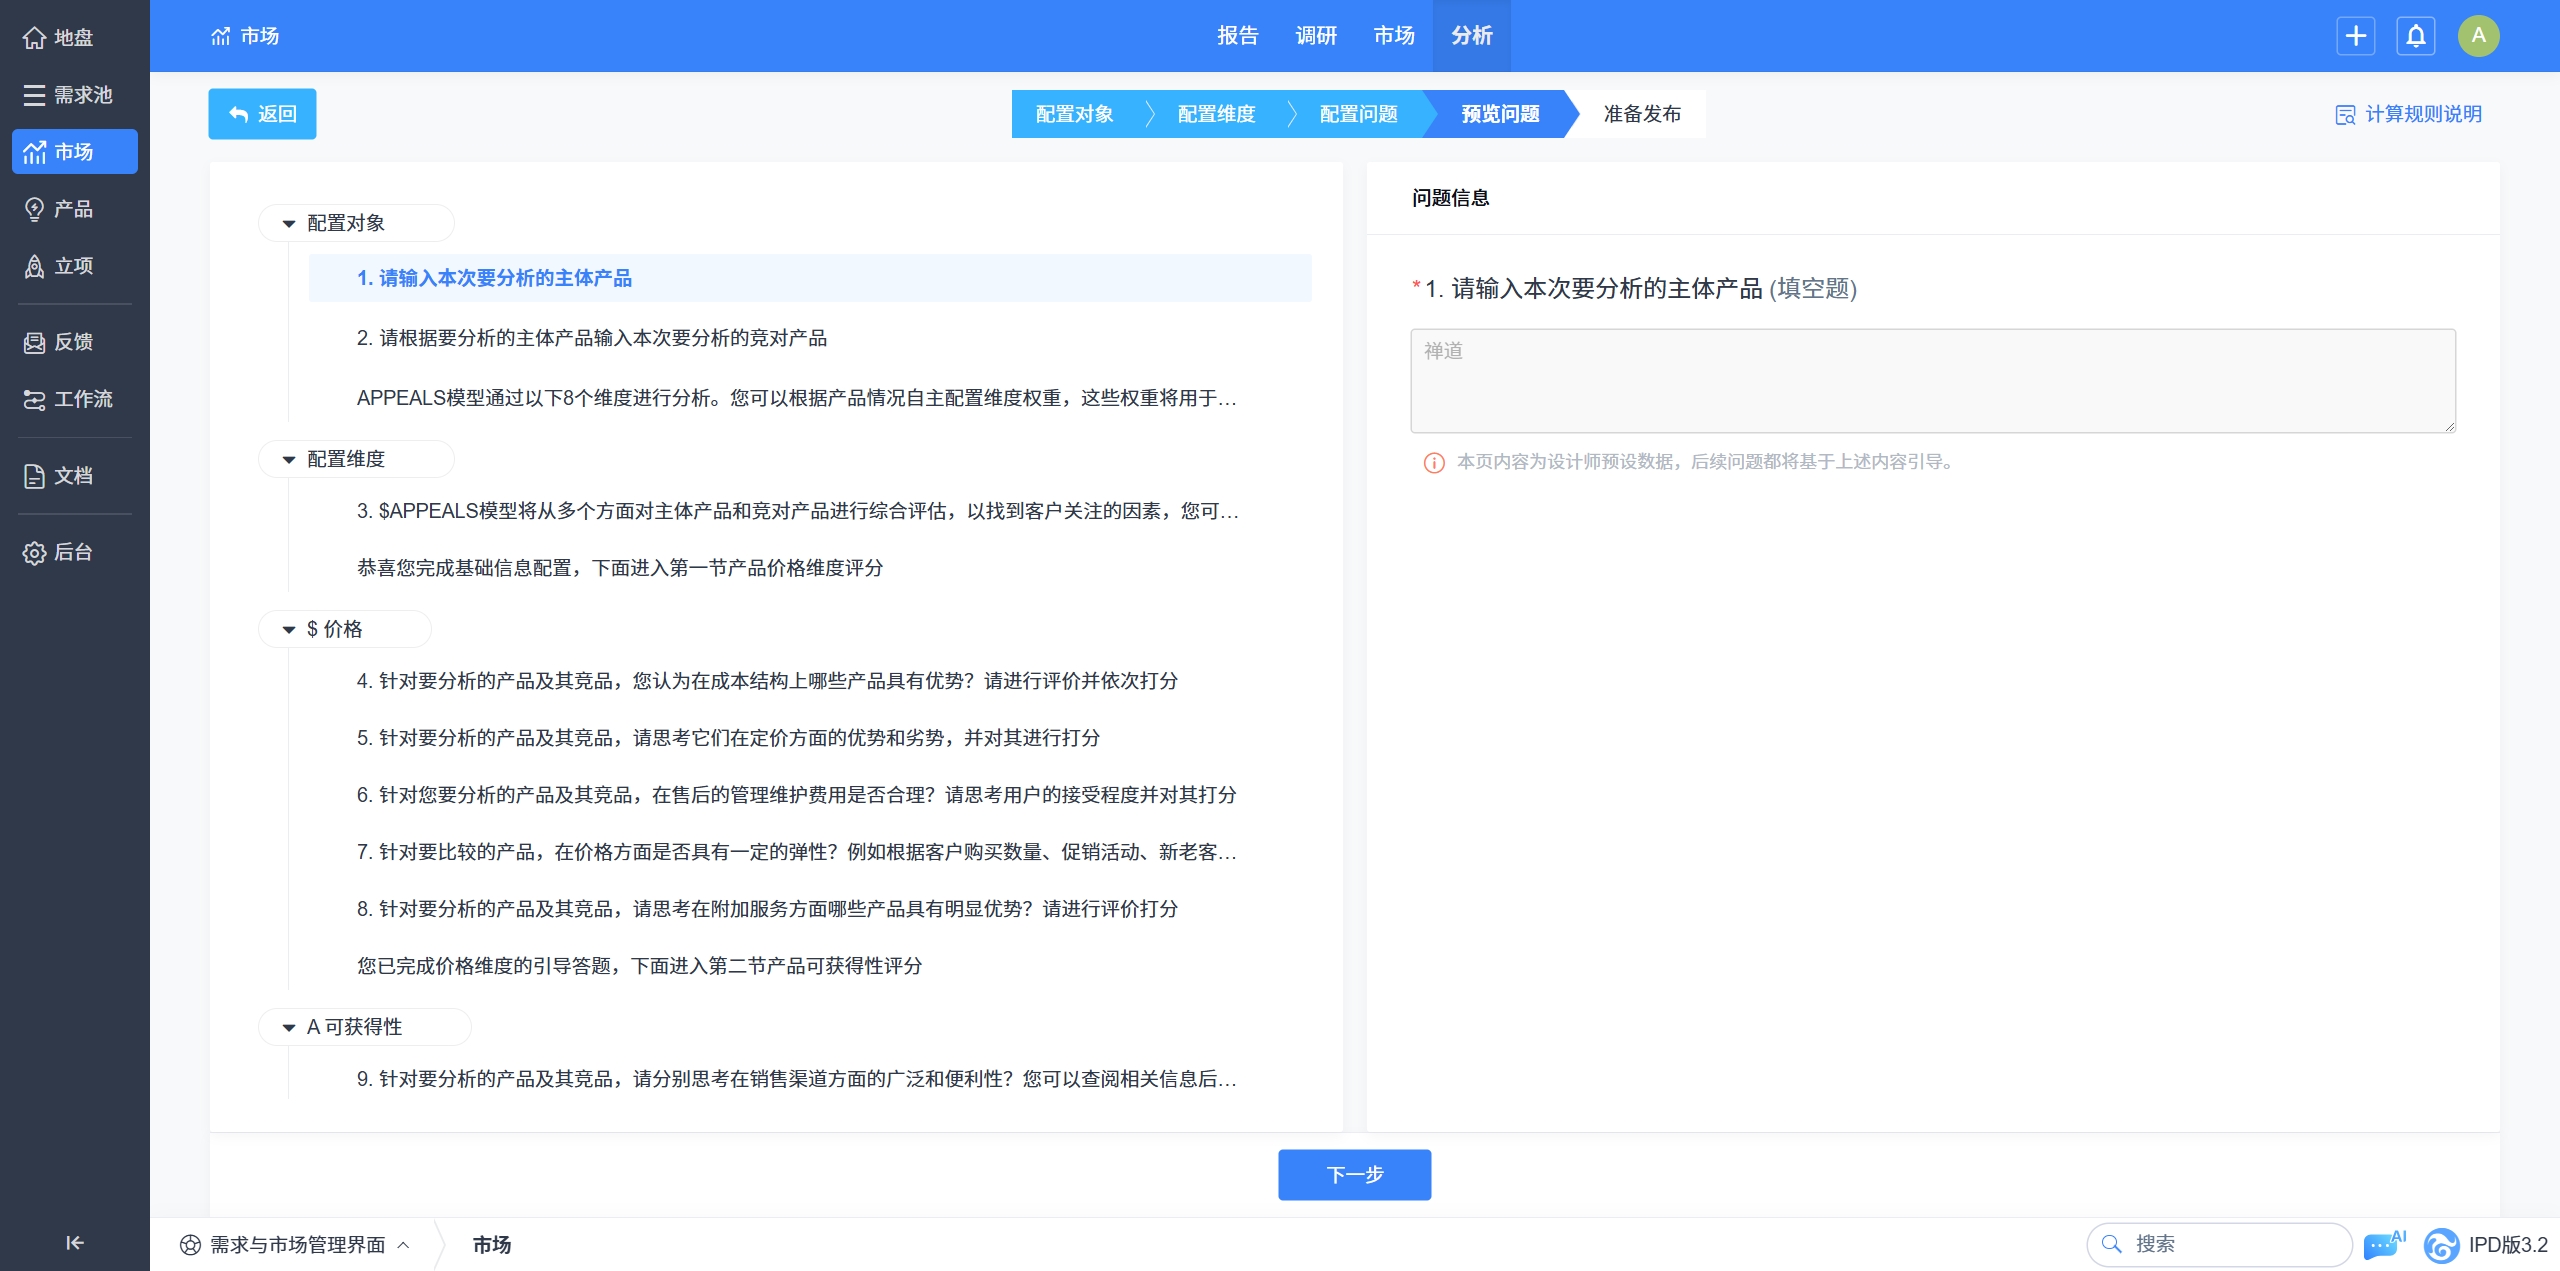Focus the 主体产品 answer text area
Screen dimensions: 2560x1271
[1932, 380]
